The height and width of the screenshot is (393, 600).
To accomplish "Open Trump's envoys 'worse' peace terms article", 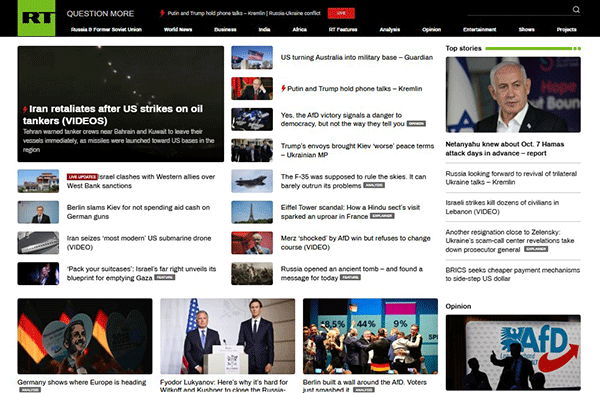I will pyautogui.click(x=357, y=150).
